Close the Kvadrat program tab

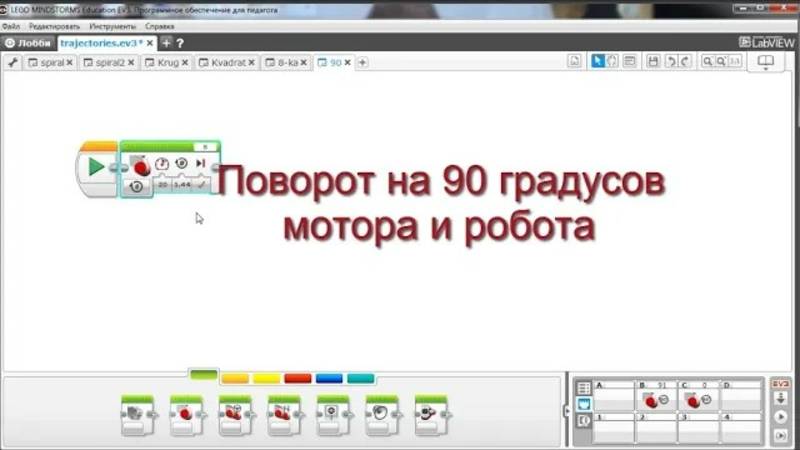point(251,62)
